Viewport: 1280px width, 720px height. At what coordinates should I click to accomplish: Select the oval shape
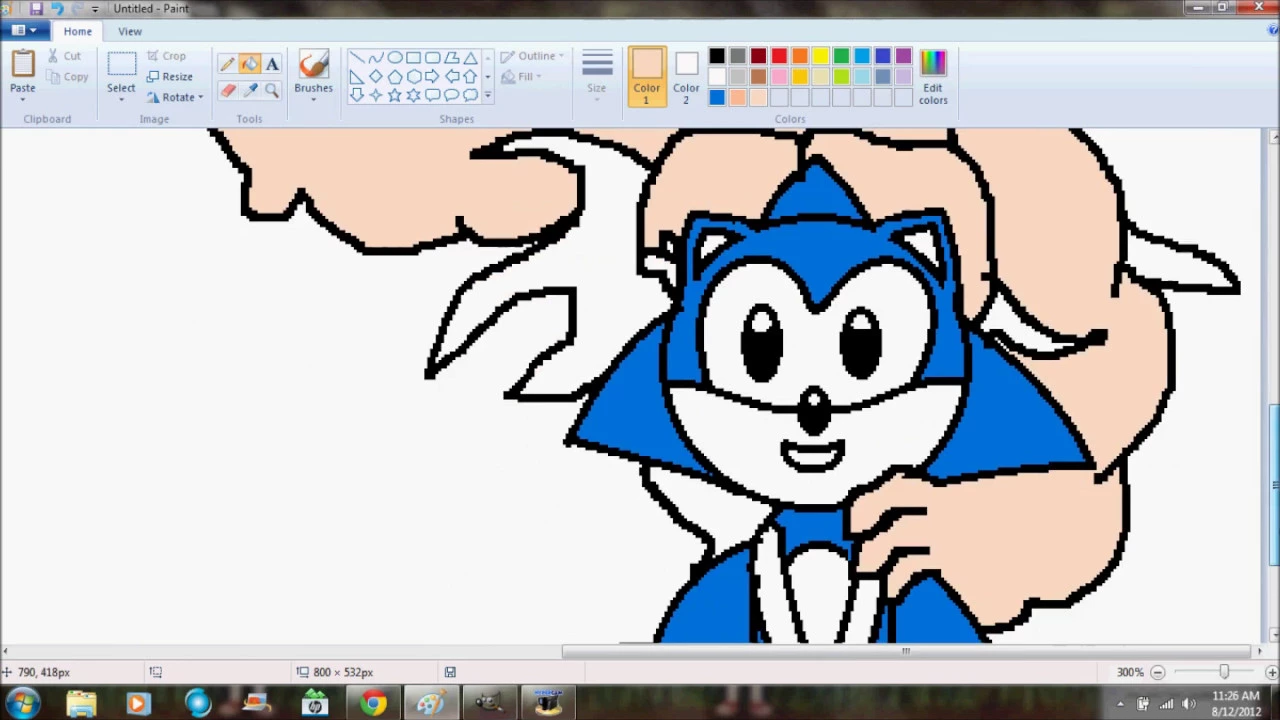click(395, 58)
